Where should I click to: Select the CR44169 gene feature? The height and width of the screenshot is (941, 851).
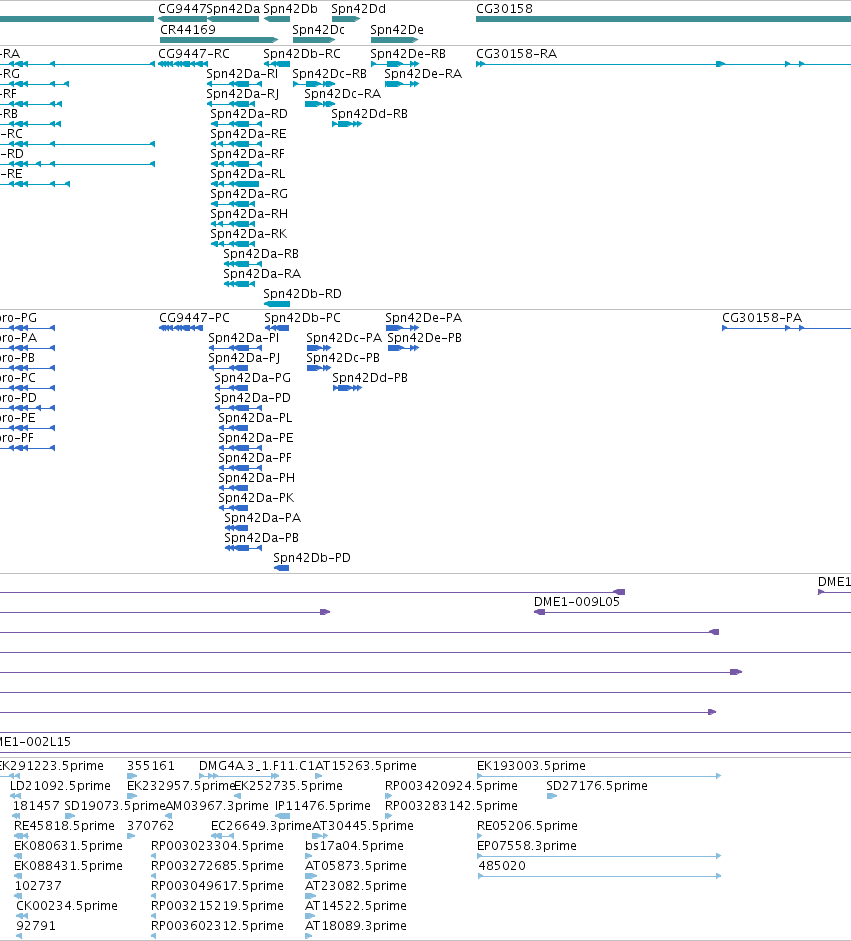(x=219, y=40)
